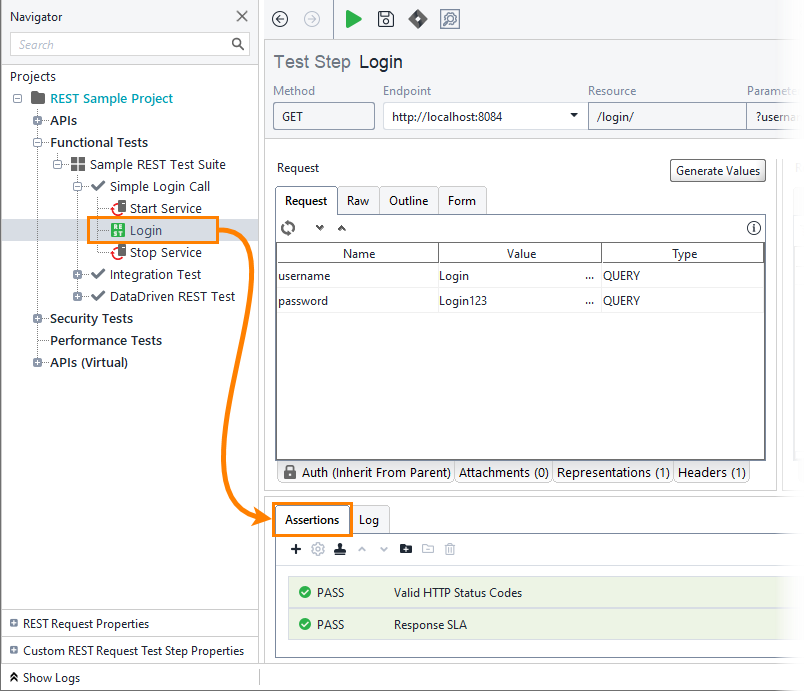This screenshot has width=805, height=691.
Task: Switch to the Raw request tab
Action: pos(358,200)
